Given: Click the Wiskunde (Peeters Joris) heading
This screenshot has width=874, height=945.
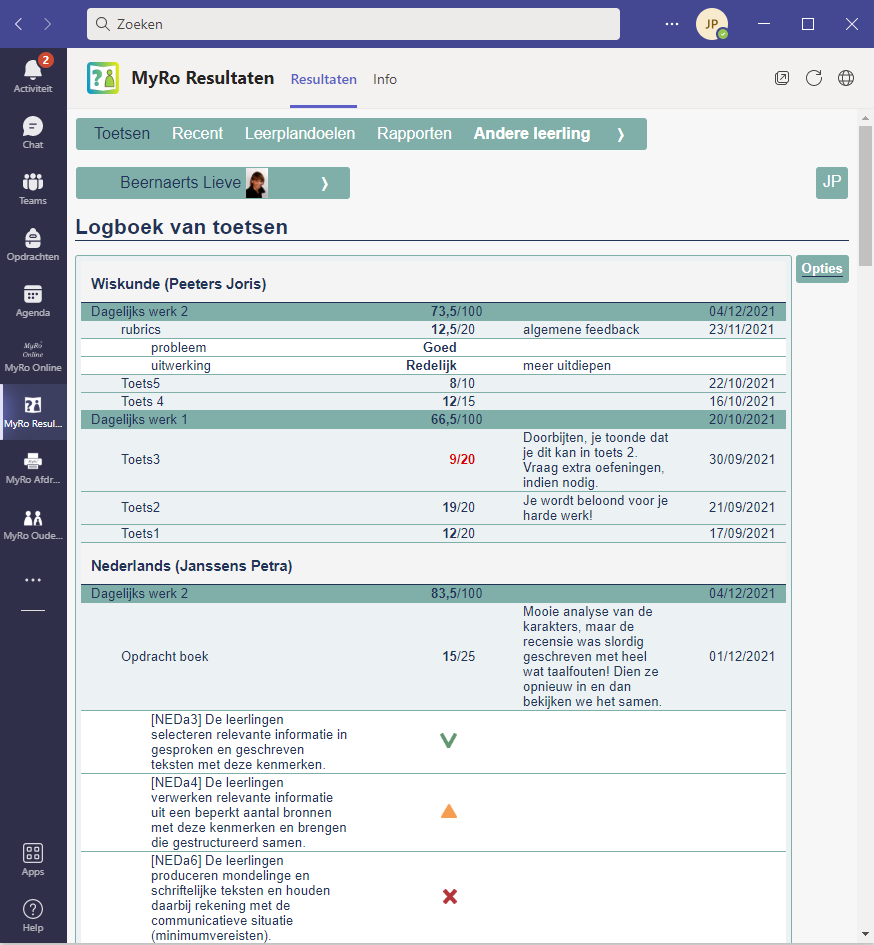Looking at the screenshot, I should click(x=178, y=284).
